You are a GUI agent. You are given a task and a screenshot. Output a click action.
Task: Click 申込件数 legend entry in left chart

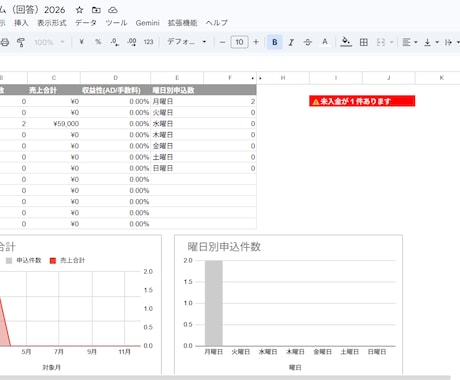(x=24, y=260)
